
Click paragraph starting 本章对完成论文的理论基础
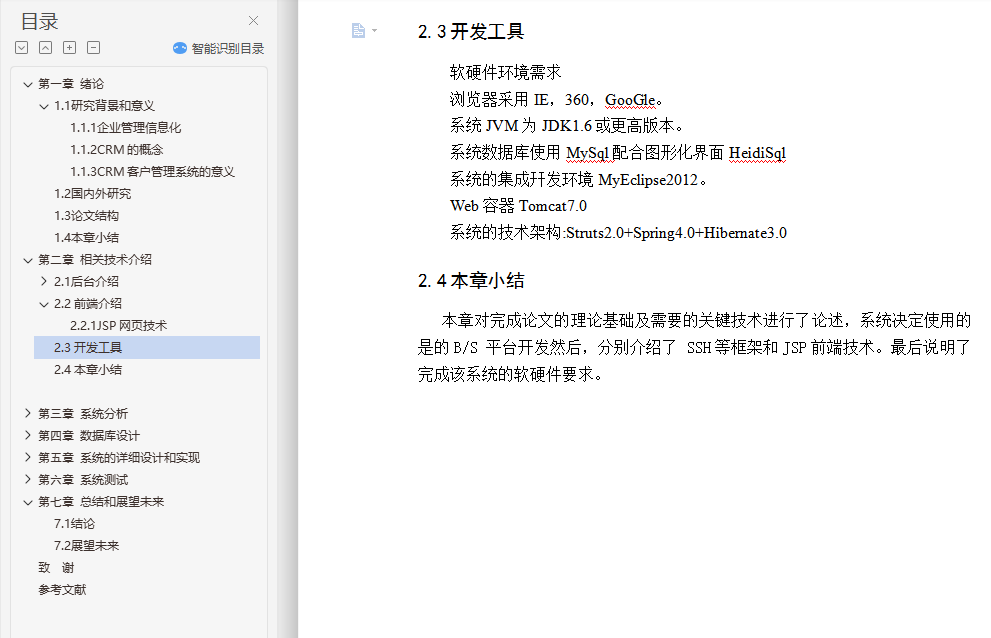click(x=694, y=347)
